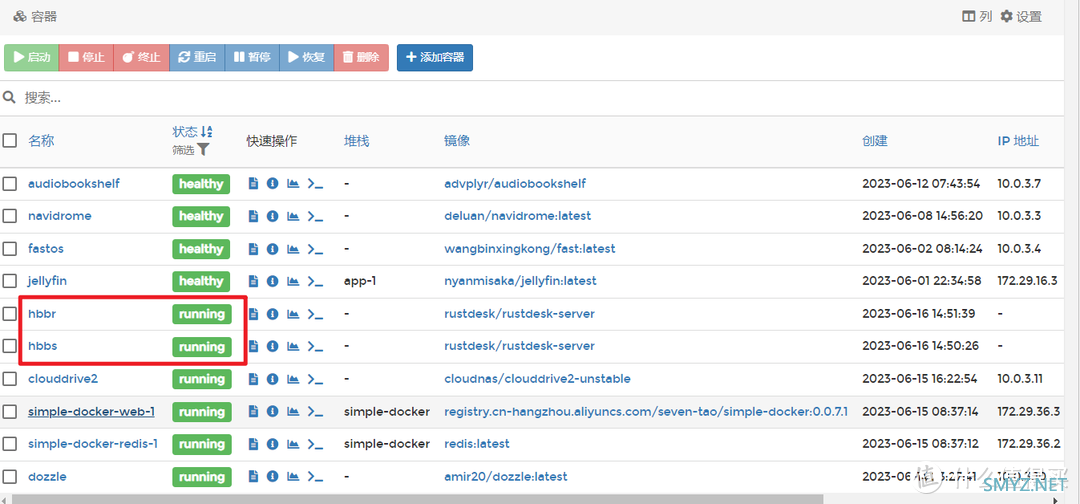This screenshot has width=1080, height=504.
Task: Open console icon for dozzle container
Action: 315,476
